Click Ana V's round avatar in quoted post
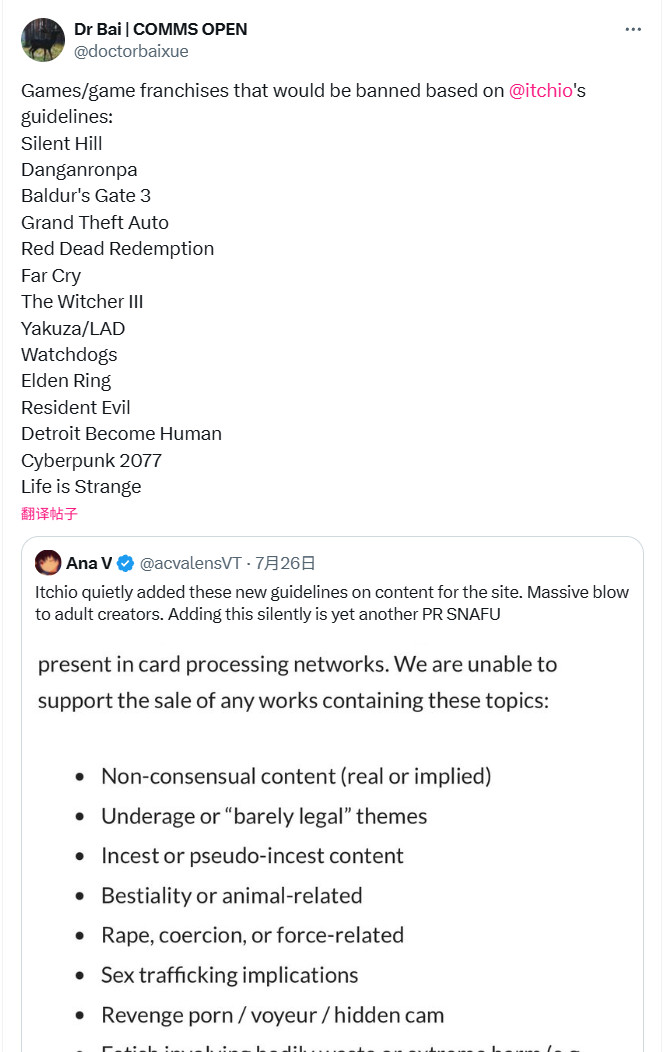This screenshot has height=1052, width=667. [48, 562]
